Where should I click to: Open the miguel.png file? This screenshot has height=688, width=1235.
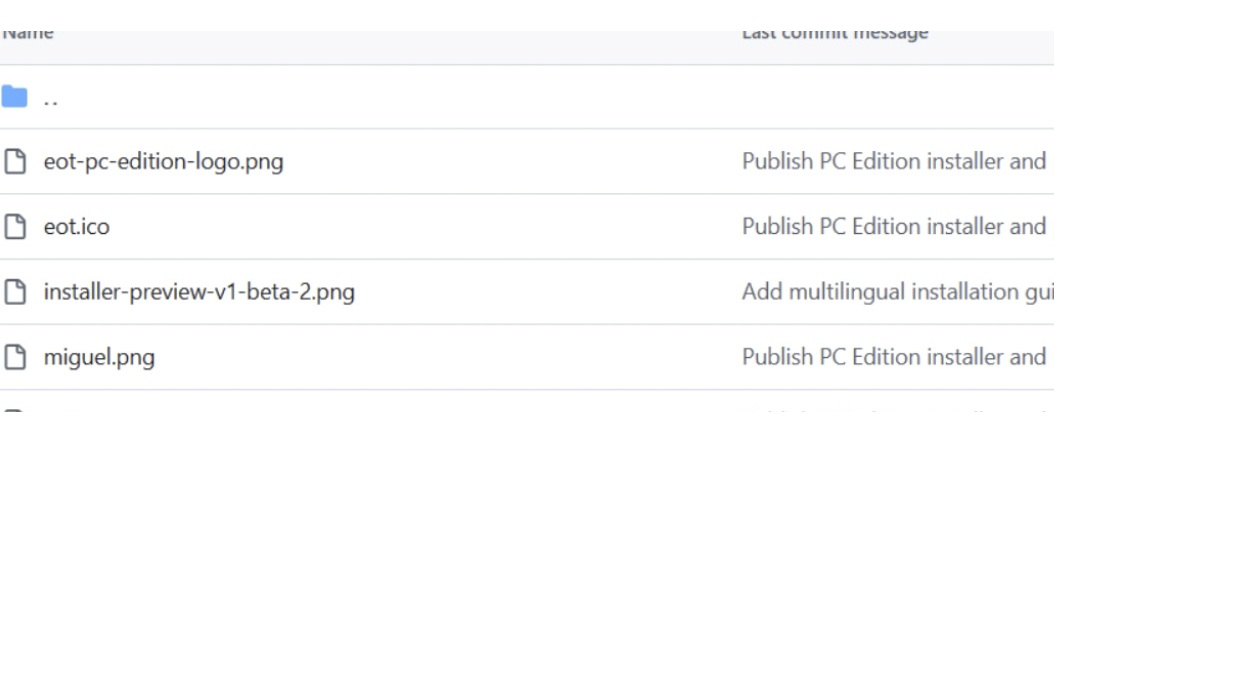(x=99, y=357)
